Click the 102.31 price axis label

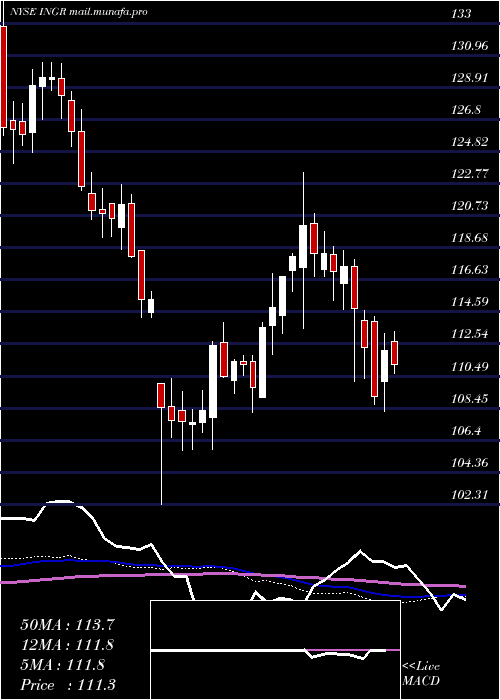point(470,495)
